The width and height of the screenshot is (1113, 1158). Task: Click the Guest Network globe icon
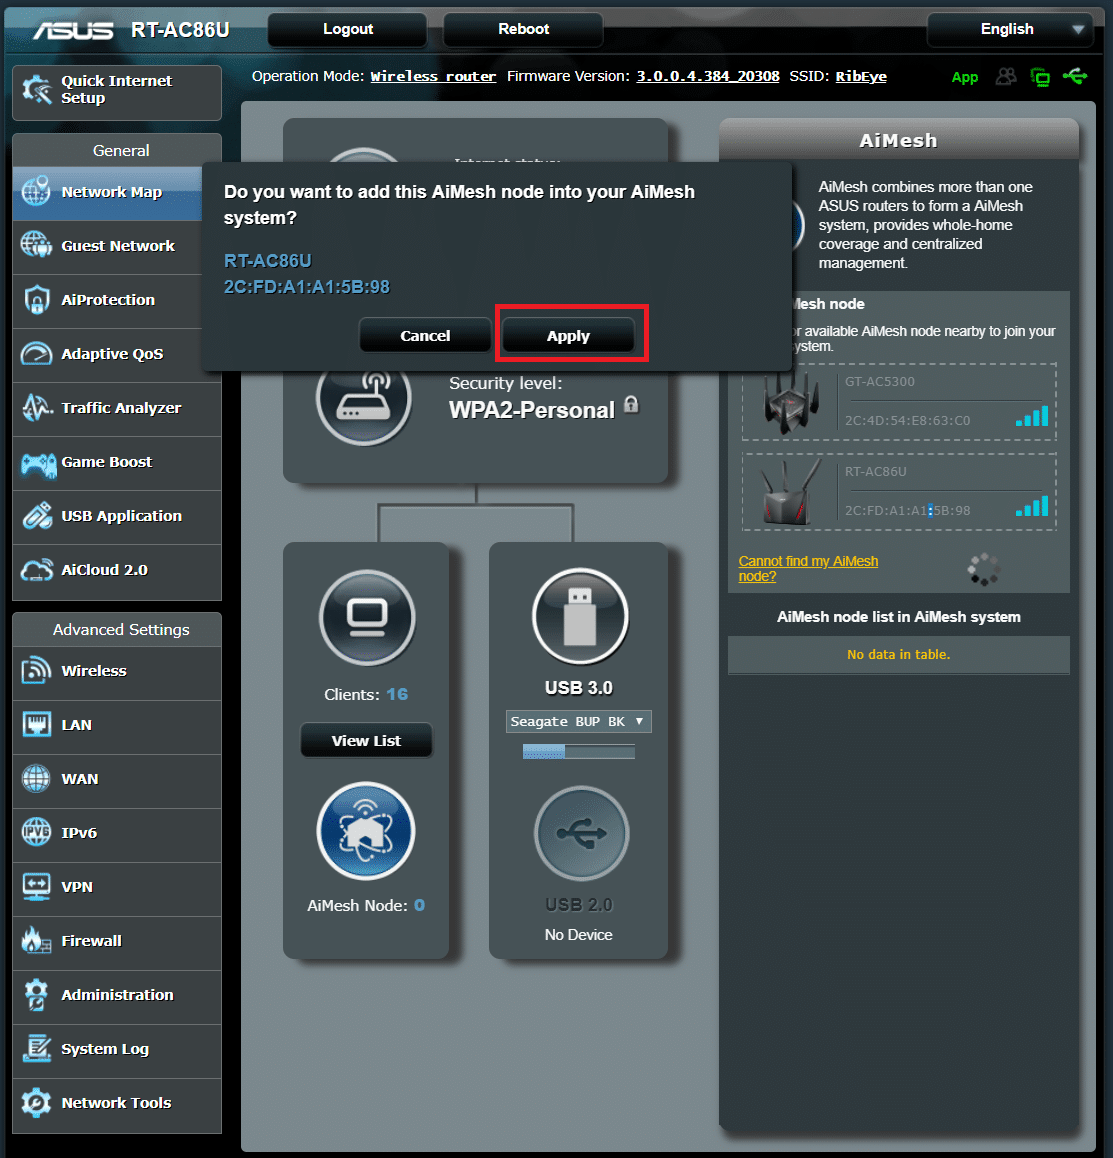click(x=36, y=245)
